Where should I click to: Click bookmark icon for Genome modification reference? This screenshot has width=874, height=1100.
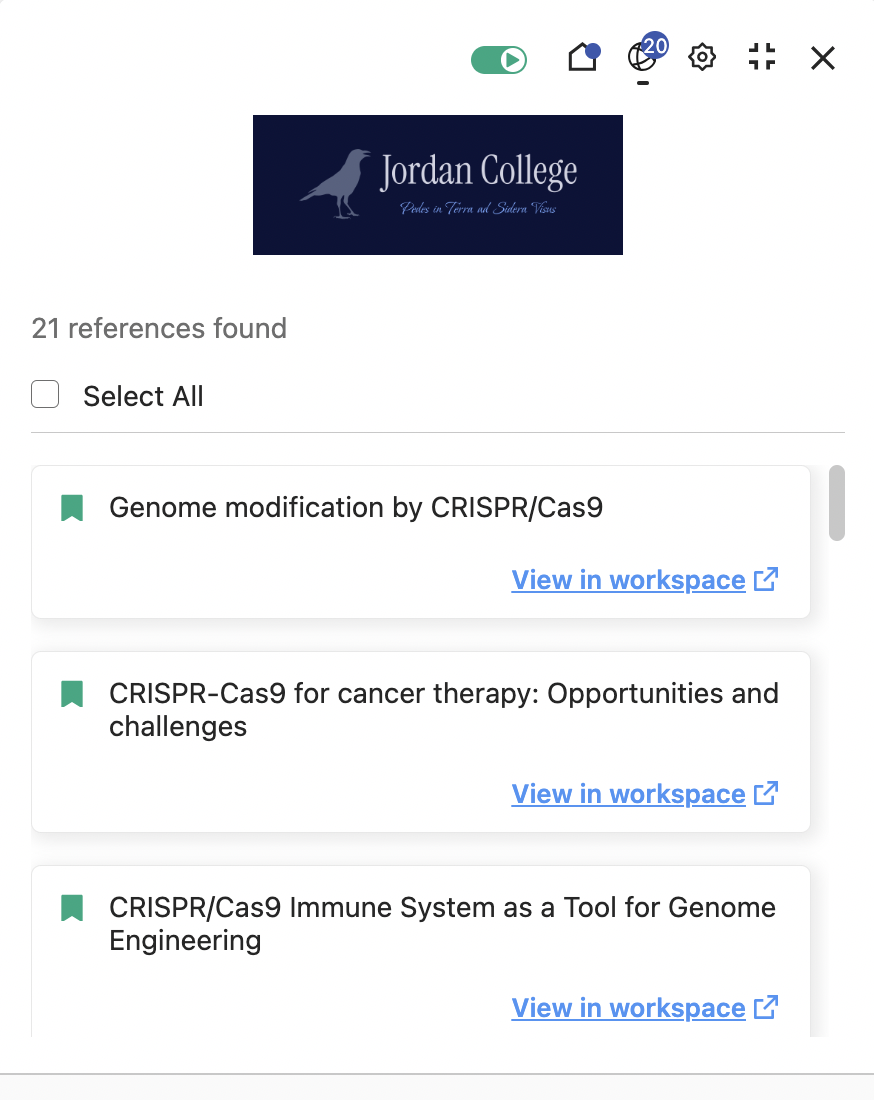tap(71, 508)
